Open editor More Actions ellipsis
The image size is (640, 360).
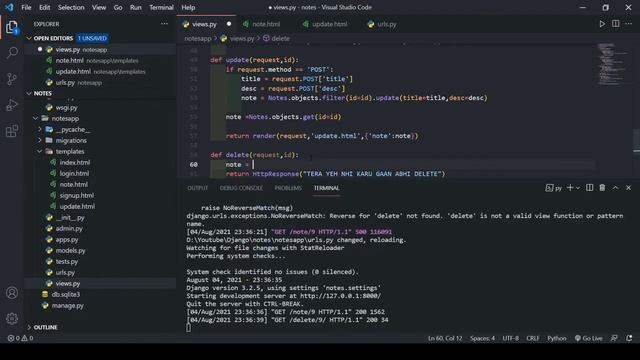[x=629, y=24]
